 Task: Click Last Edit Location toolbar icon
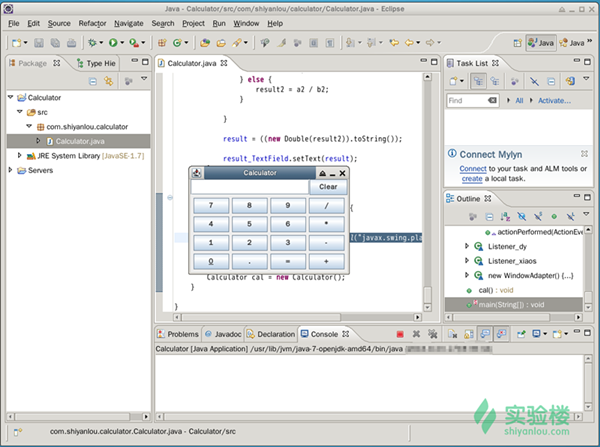click(x=394, y=42)
